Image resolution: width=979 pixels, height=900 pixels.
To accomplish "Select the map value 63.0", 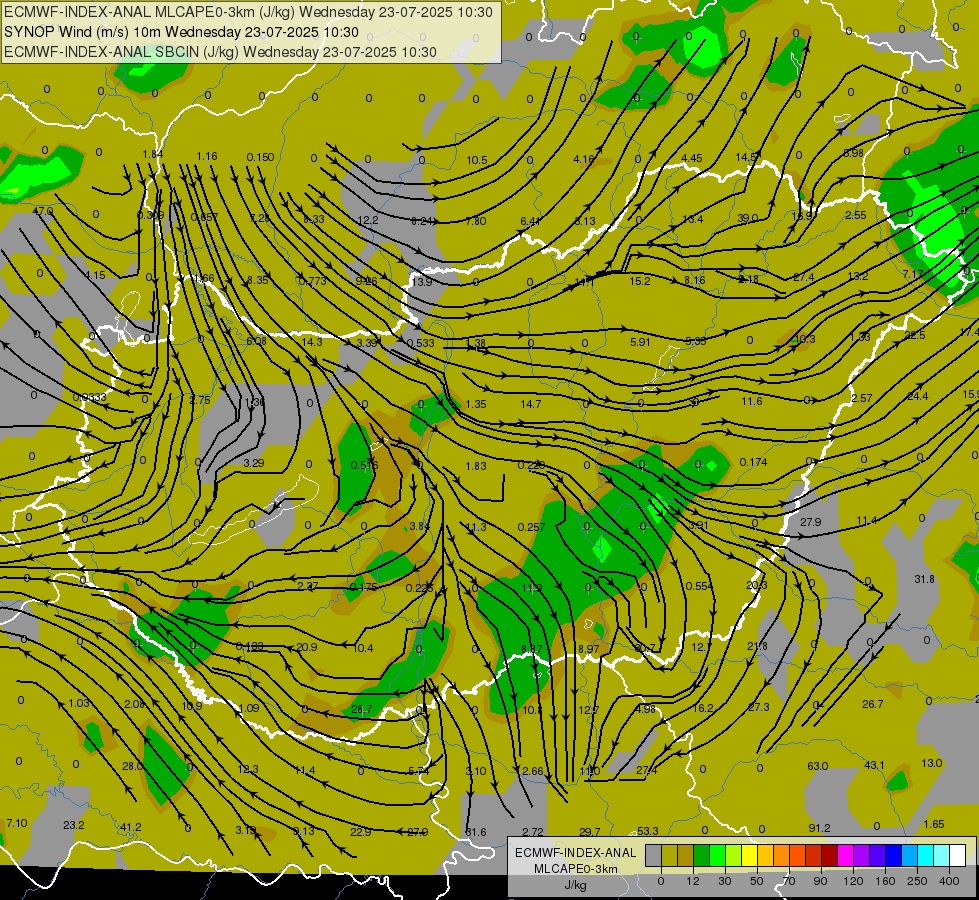I will [817, 766].
